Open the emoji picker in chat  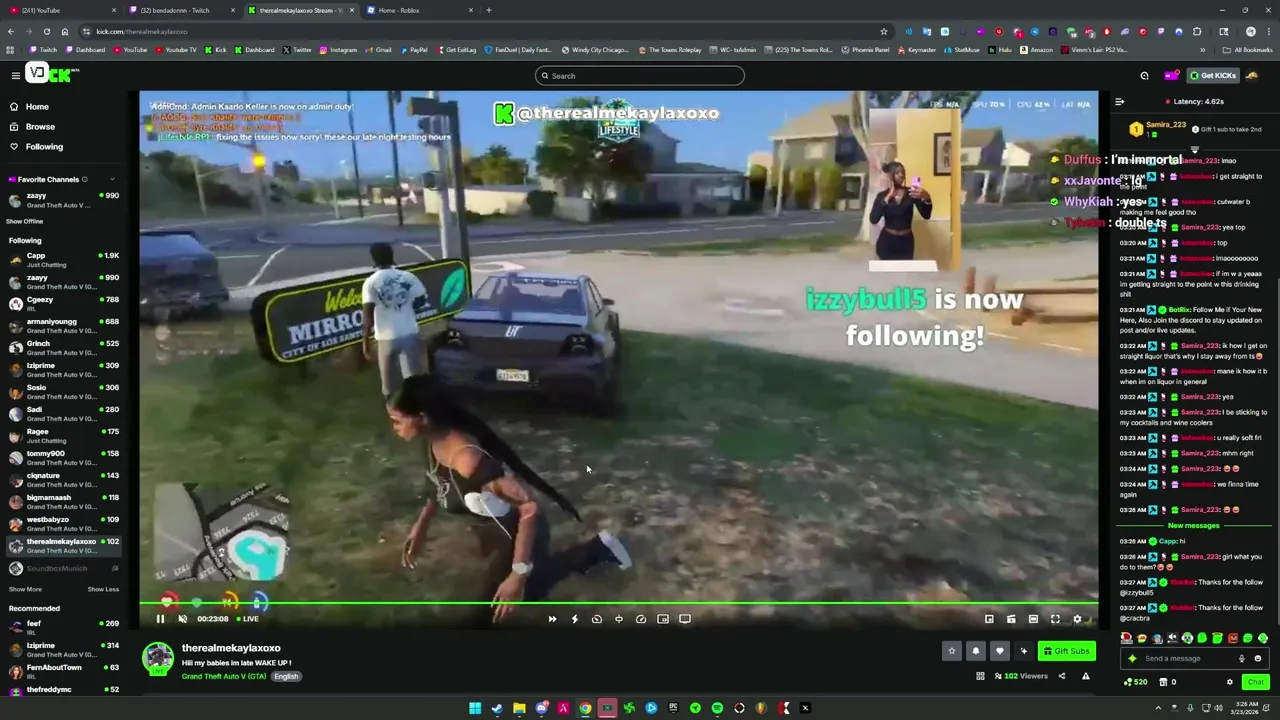pyautogui.click(x=1258, y=658)
